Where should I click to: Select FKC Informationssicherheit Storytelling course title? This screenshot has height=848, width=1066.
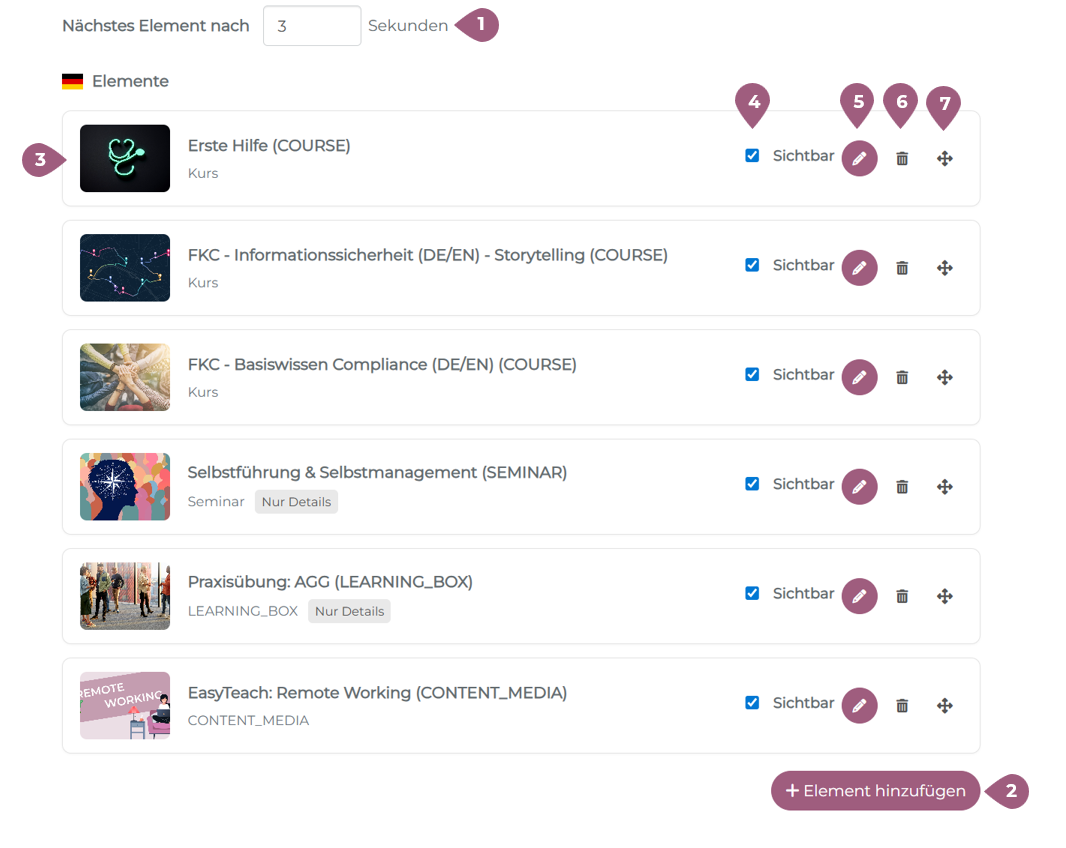coord(427,255)
